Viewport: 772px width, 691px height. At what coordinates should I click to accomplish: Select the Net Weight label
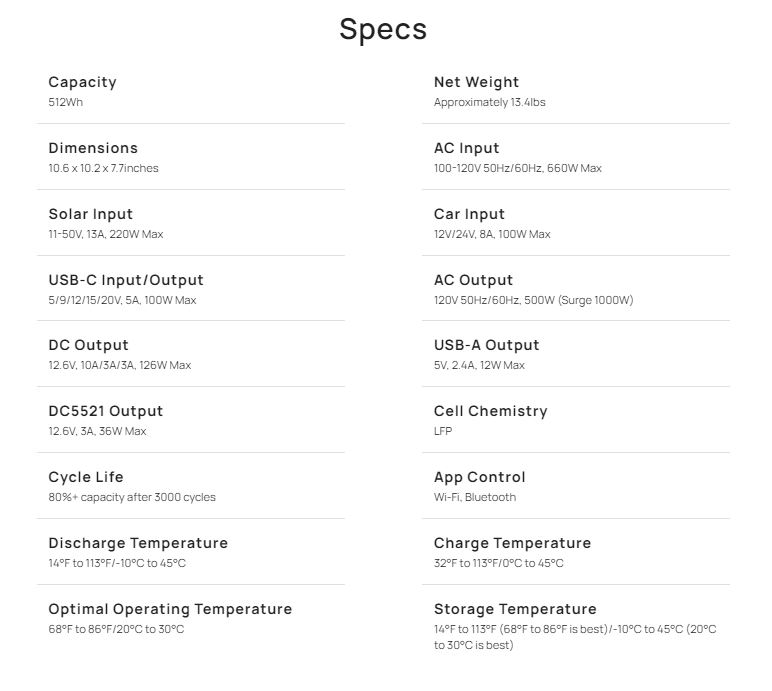(x=476, y=82)
